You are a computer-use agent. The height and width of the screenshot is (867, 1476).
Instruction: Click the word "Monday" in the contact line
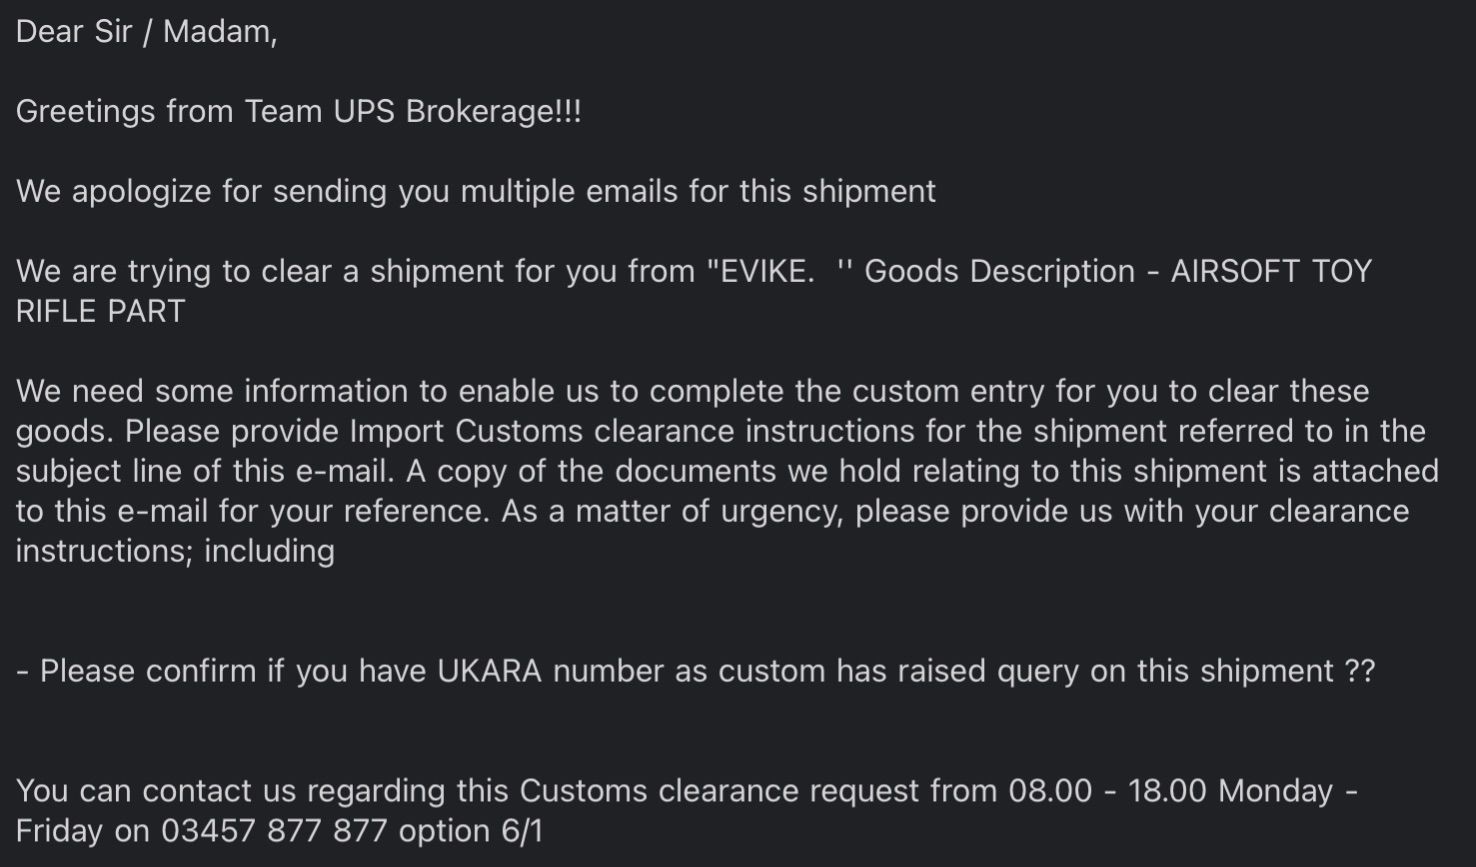point(1275,791)
